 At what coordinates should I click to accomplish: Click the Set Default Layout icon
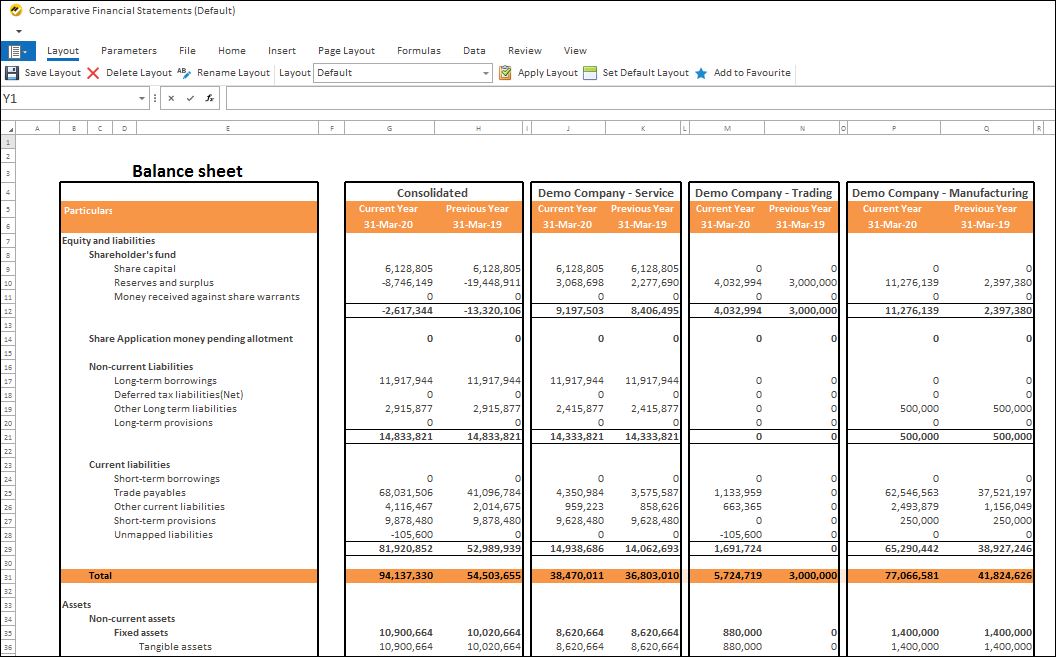(x=590, y=72)
